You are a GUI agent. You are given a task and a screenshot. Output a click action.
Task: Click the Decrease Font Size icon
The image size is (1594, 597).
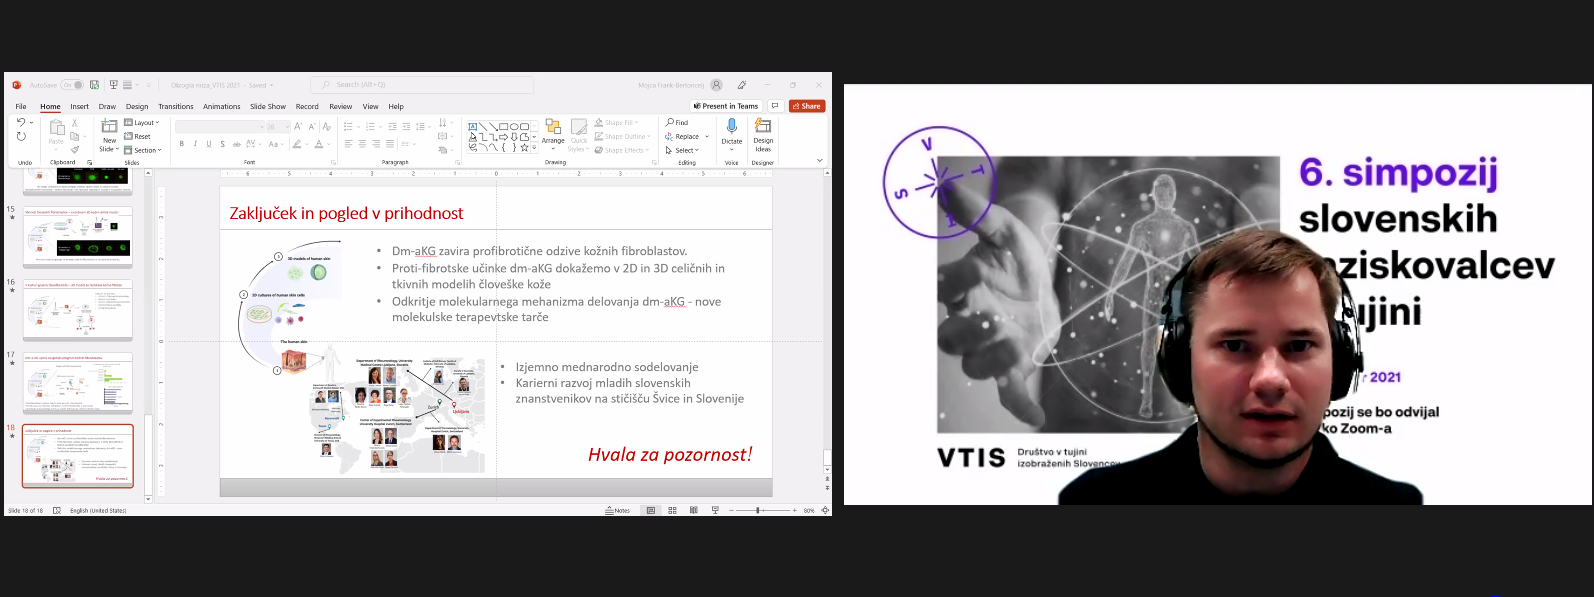312,127
